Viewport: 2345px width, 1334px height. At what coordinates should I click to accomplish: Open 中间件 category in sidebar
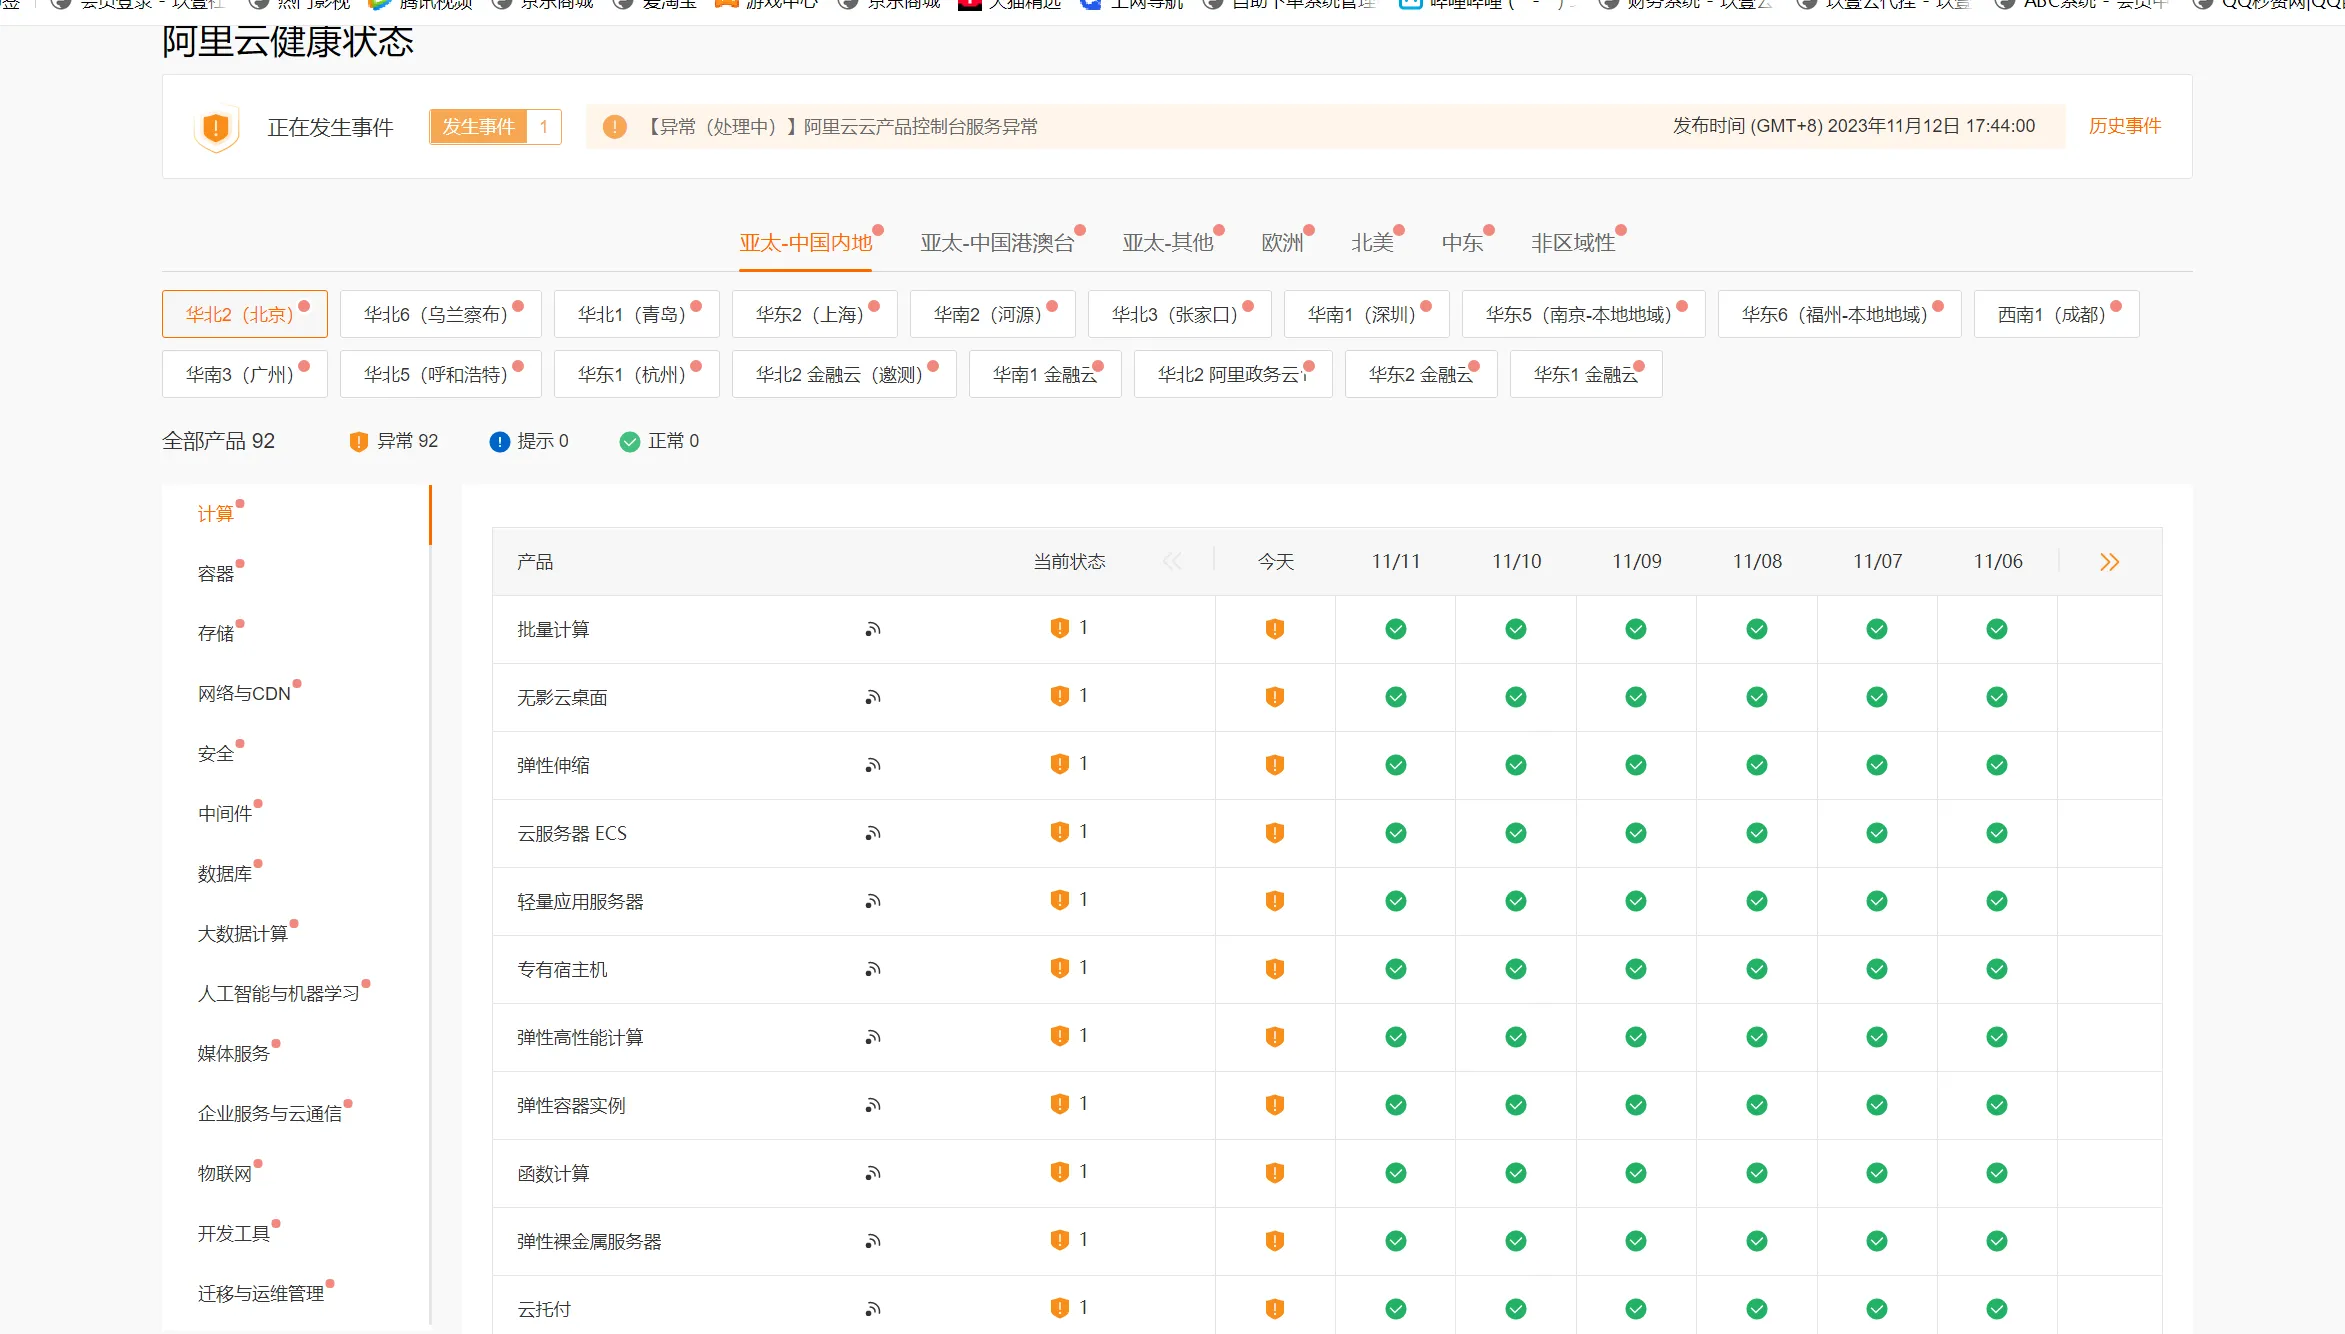pyautogui.click(x=225, y=813)
